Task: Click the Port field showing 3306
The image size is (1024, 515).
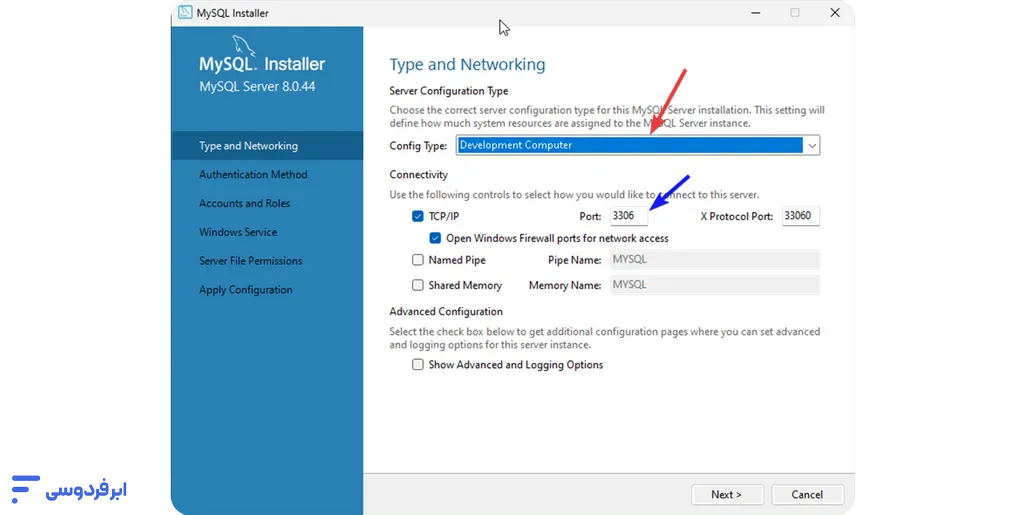Action: tap(629, 215)
